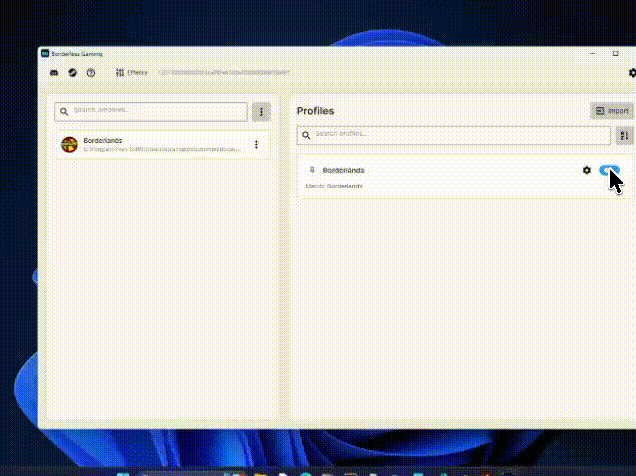Image resolution: width=636 pixels, height=476 pixels.
Task: Open the Steam icon link
Action: [x=72, y=73]
